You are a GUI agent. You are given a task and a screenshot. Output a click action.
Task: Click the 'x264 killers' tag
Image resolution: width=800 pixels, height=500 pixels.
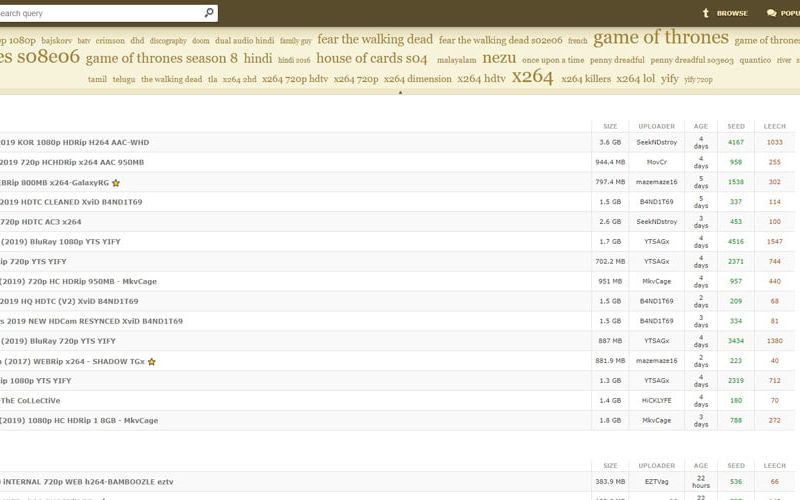pyautogui.click(x=586, y=79)
